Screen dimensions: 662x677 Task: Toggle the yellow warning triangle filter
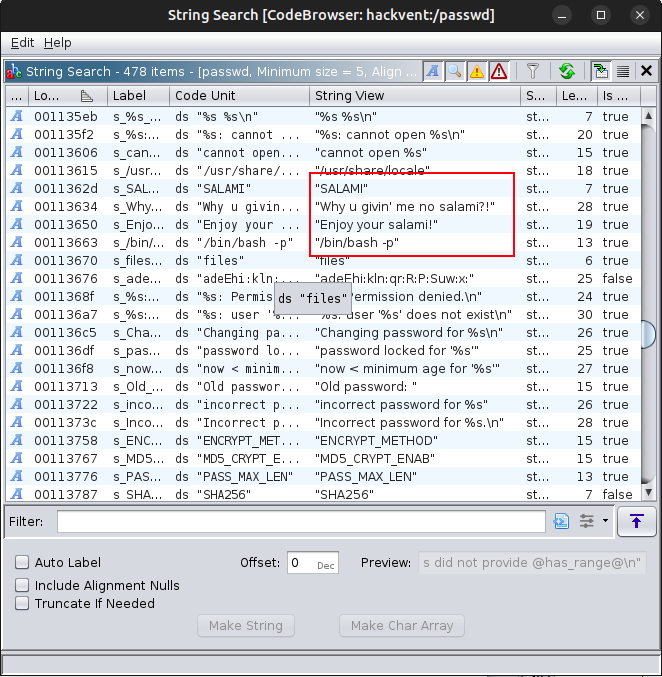(x=476, y=71)
